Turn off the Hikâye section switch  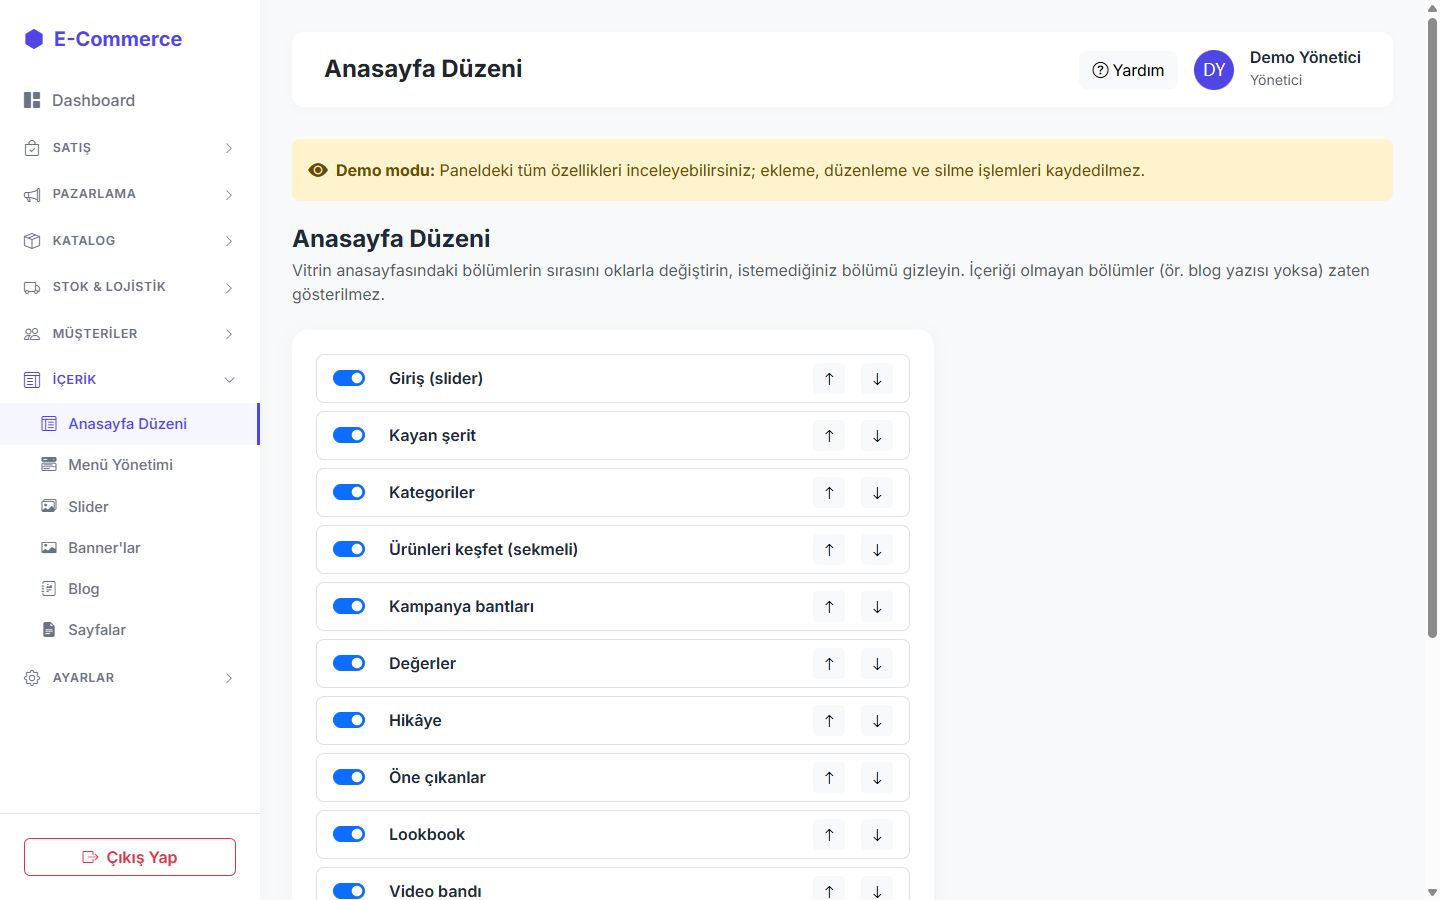(349, 720)
